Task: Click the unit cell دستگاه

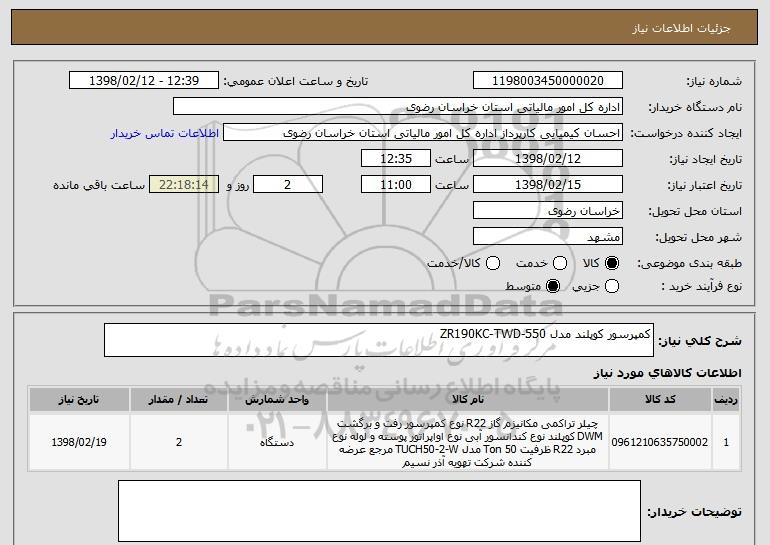Action: [x=277, y=442]
